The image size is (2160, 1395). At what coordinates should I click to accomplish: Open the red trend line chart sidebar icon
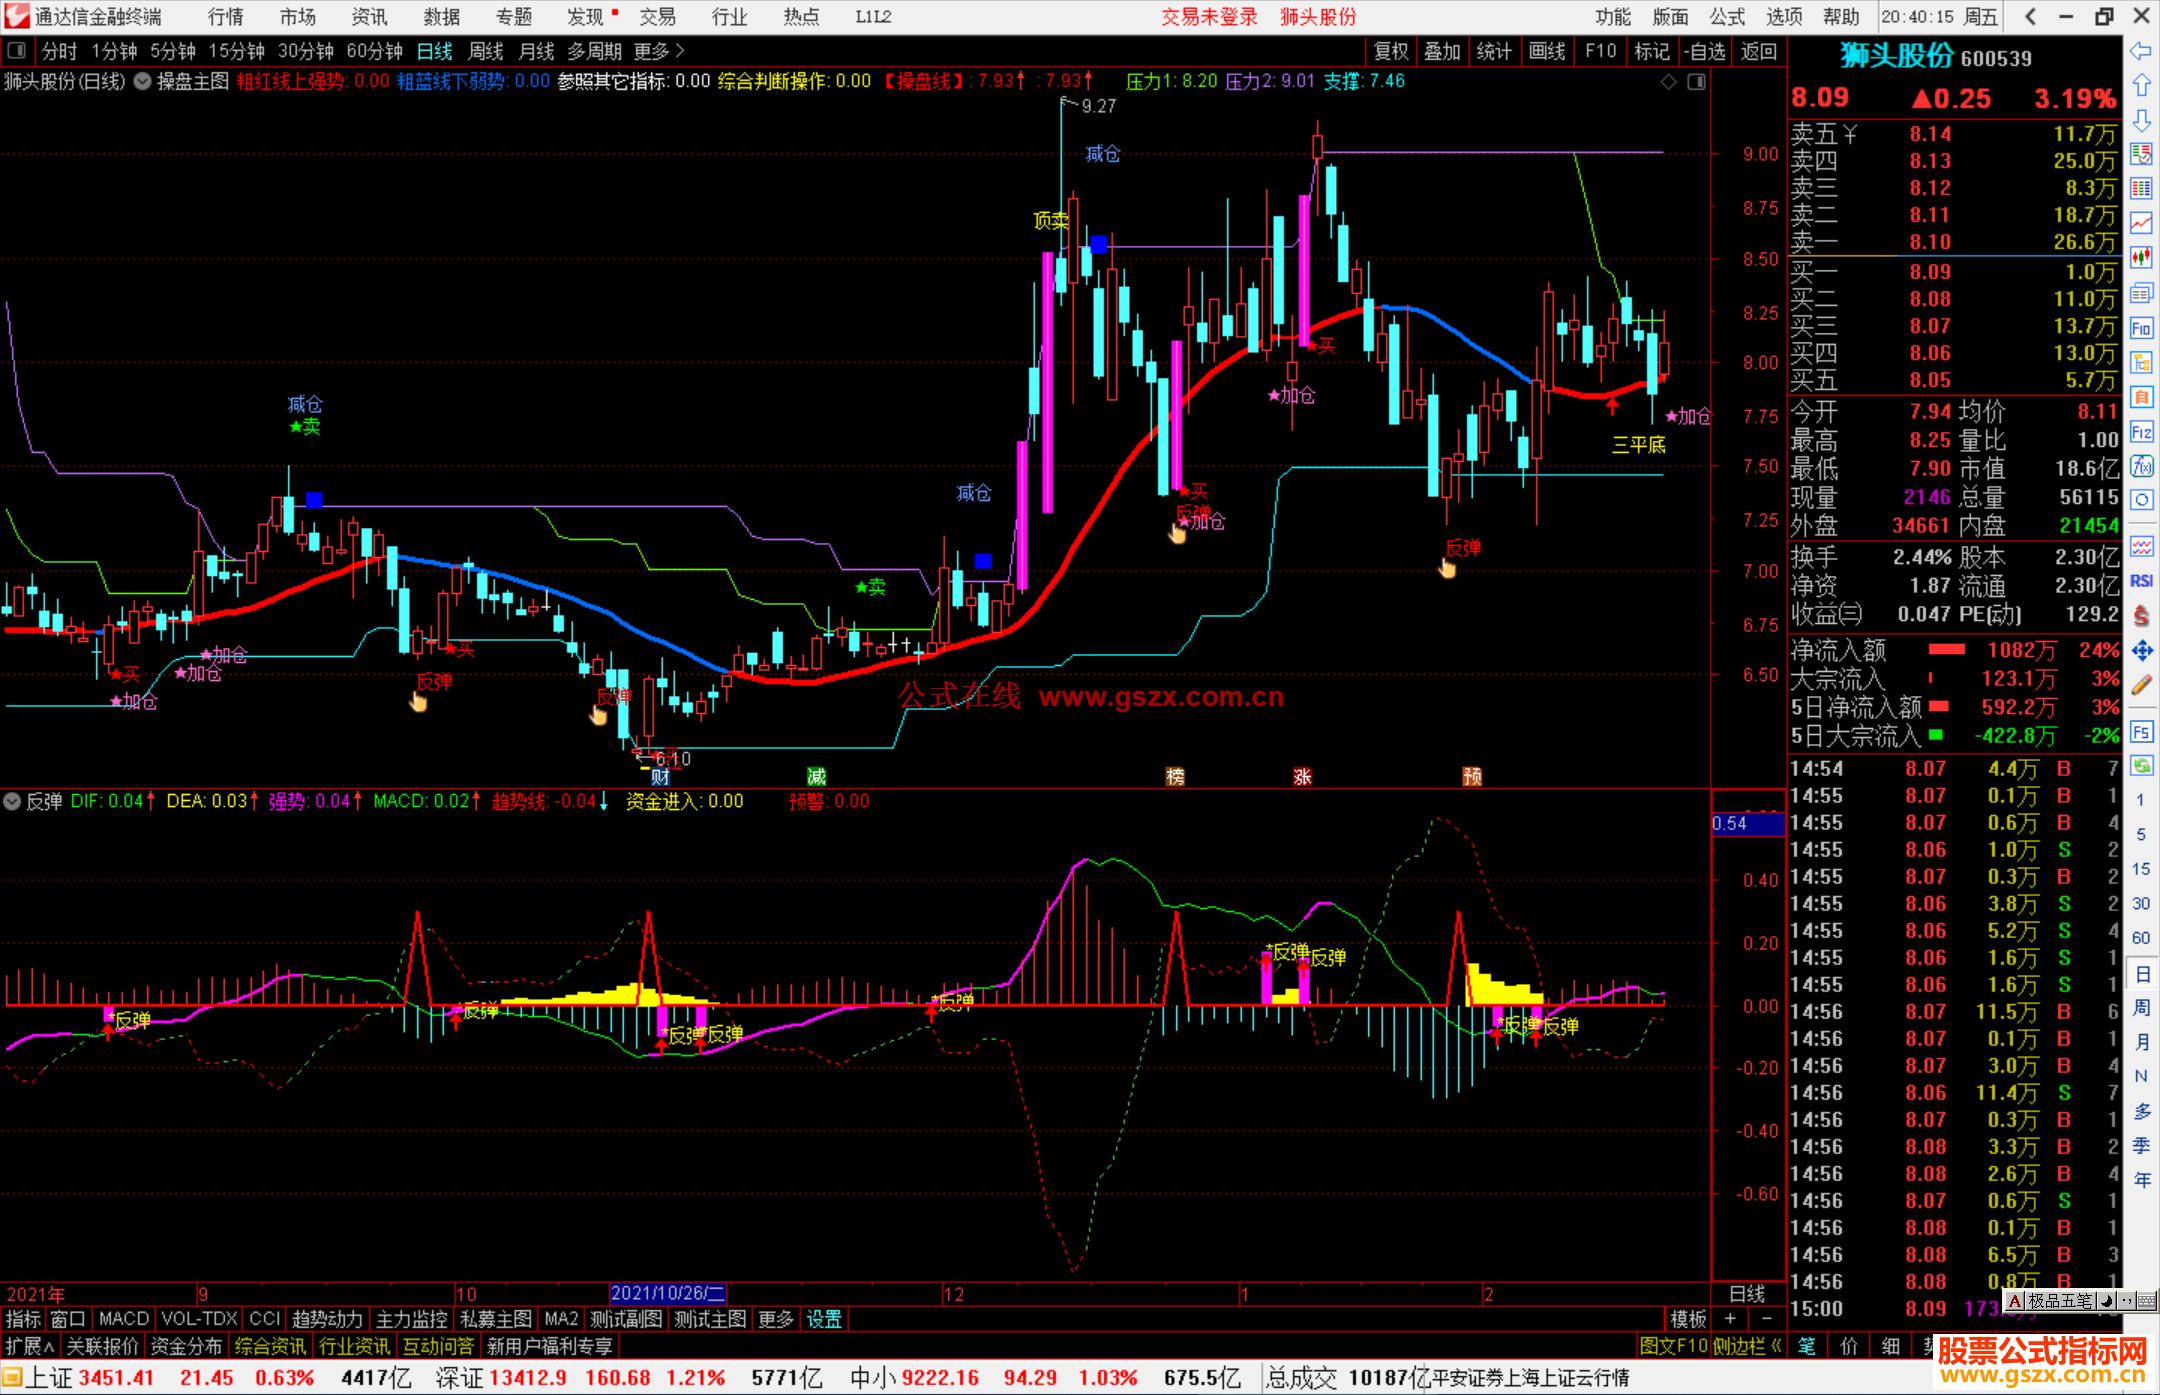point(2141,223)
